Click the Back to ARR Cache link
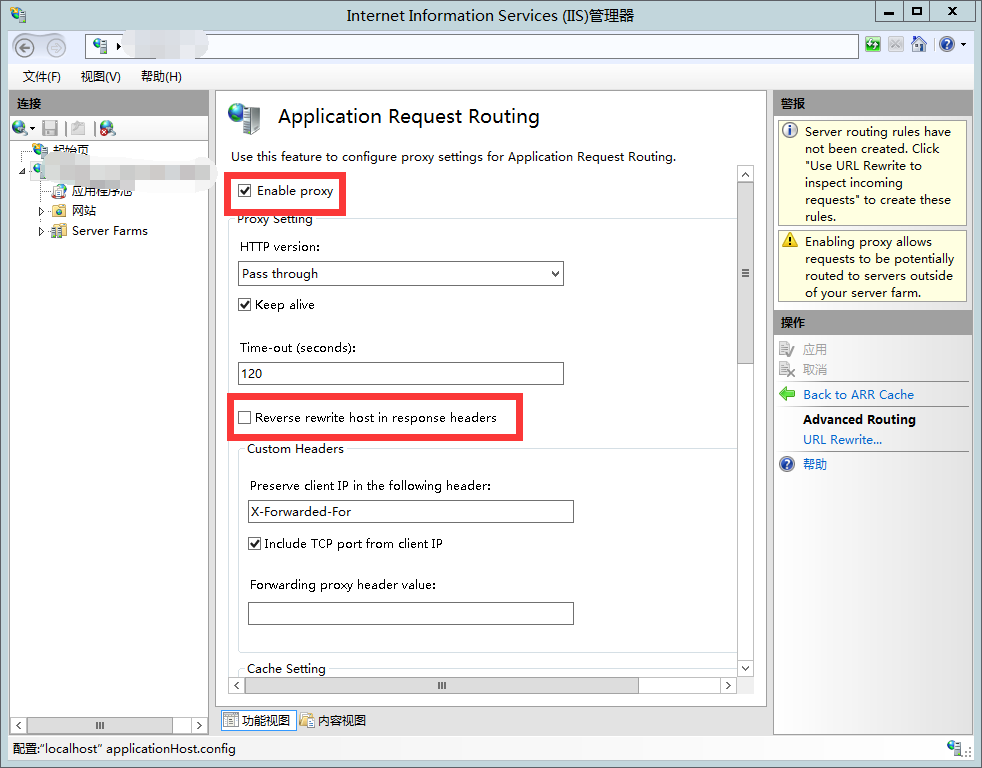Image resolution: width=982 pixels, height=768 pixels. click(x=858, y=395)
